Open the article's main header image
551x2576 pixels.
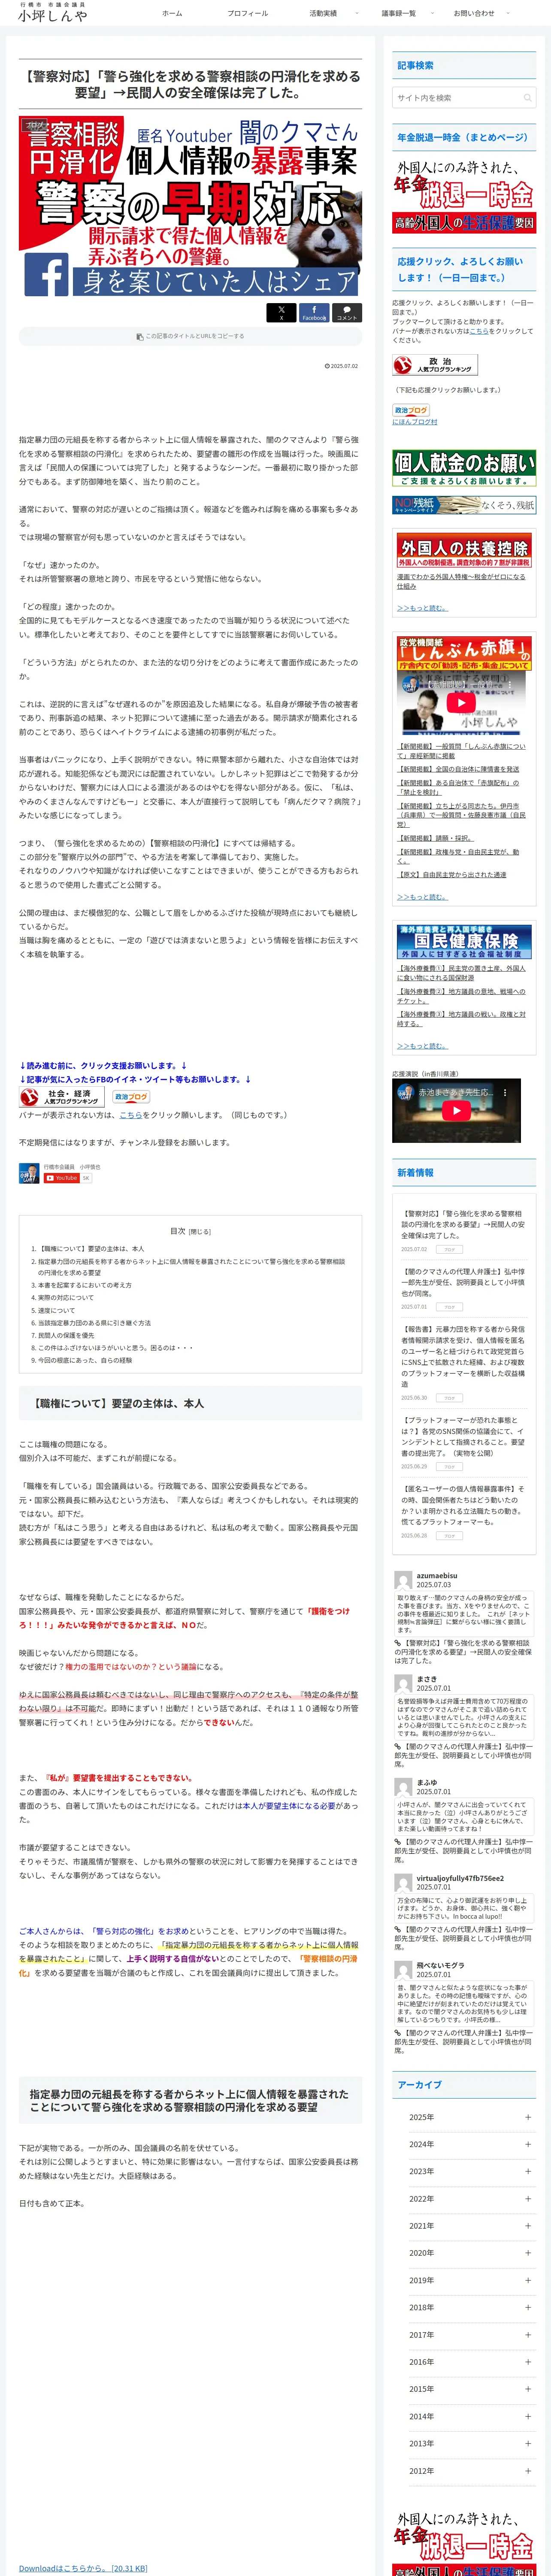click(190, 207)
